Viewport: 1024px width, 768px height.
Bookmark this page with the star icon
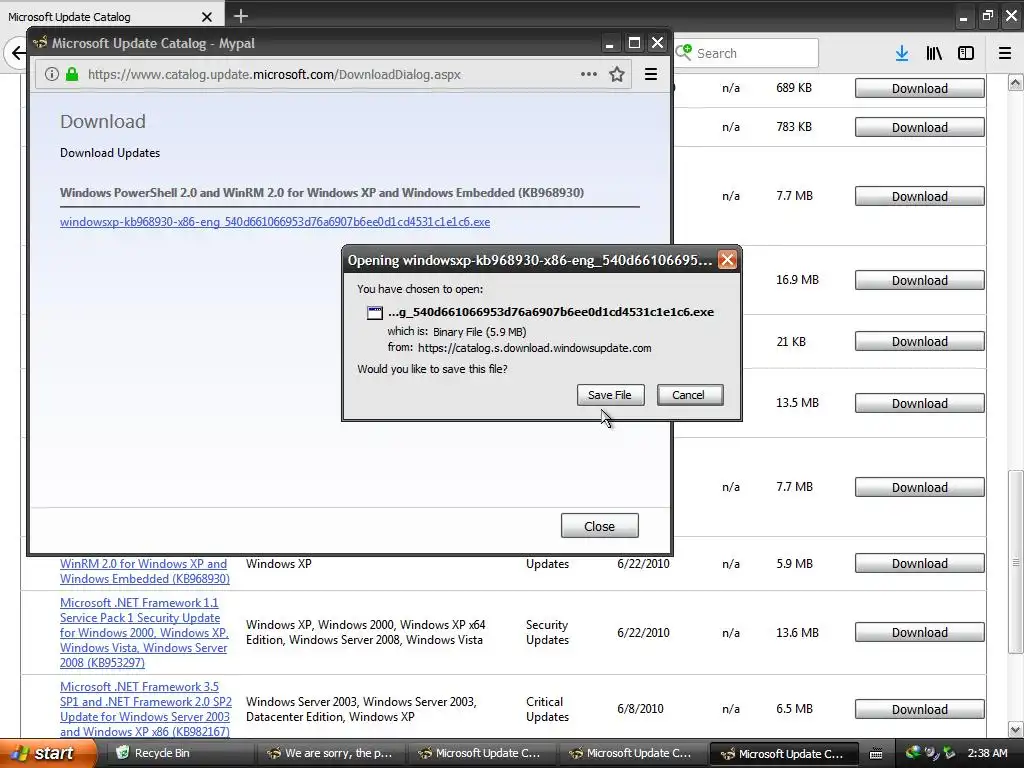click(x=616, y=74)
